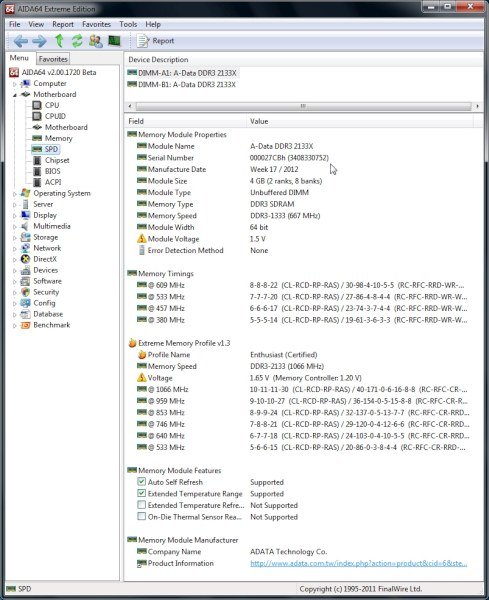Select the Serial Number row

click(300, 158)
